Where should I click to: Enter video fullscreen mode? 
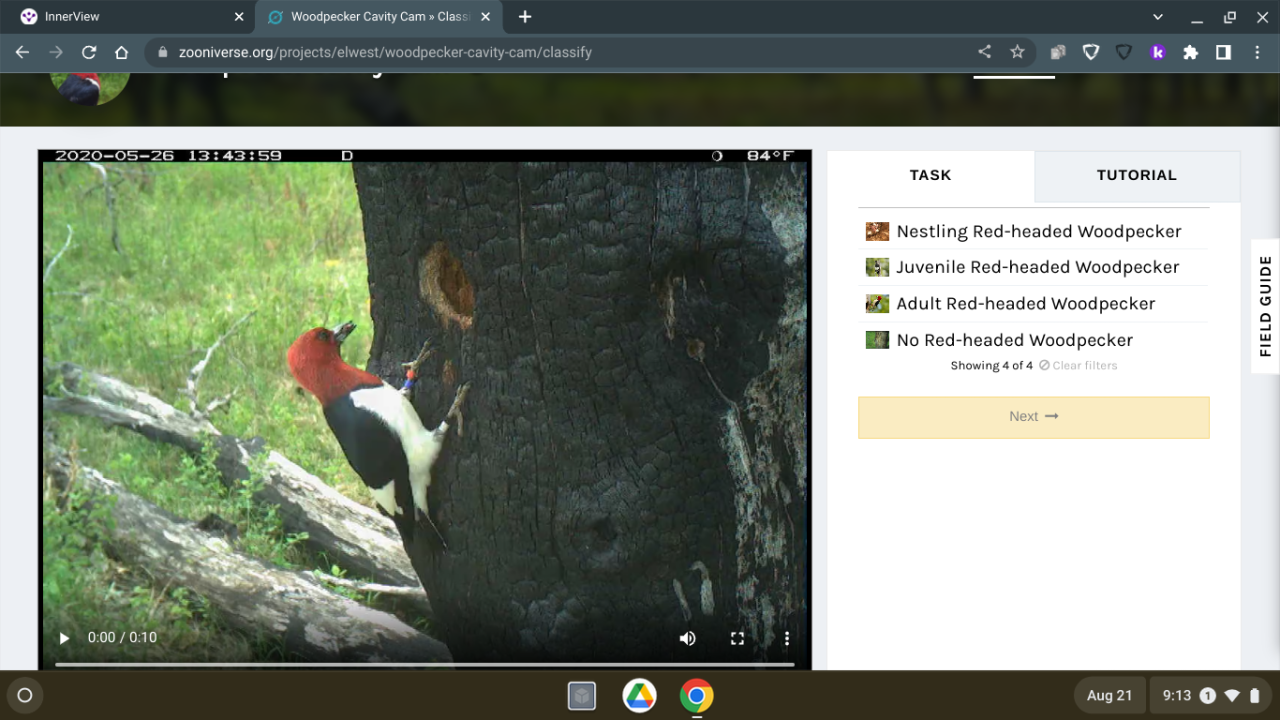point(737,638)
